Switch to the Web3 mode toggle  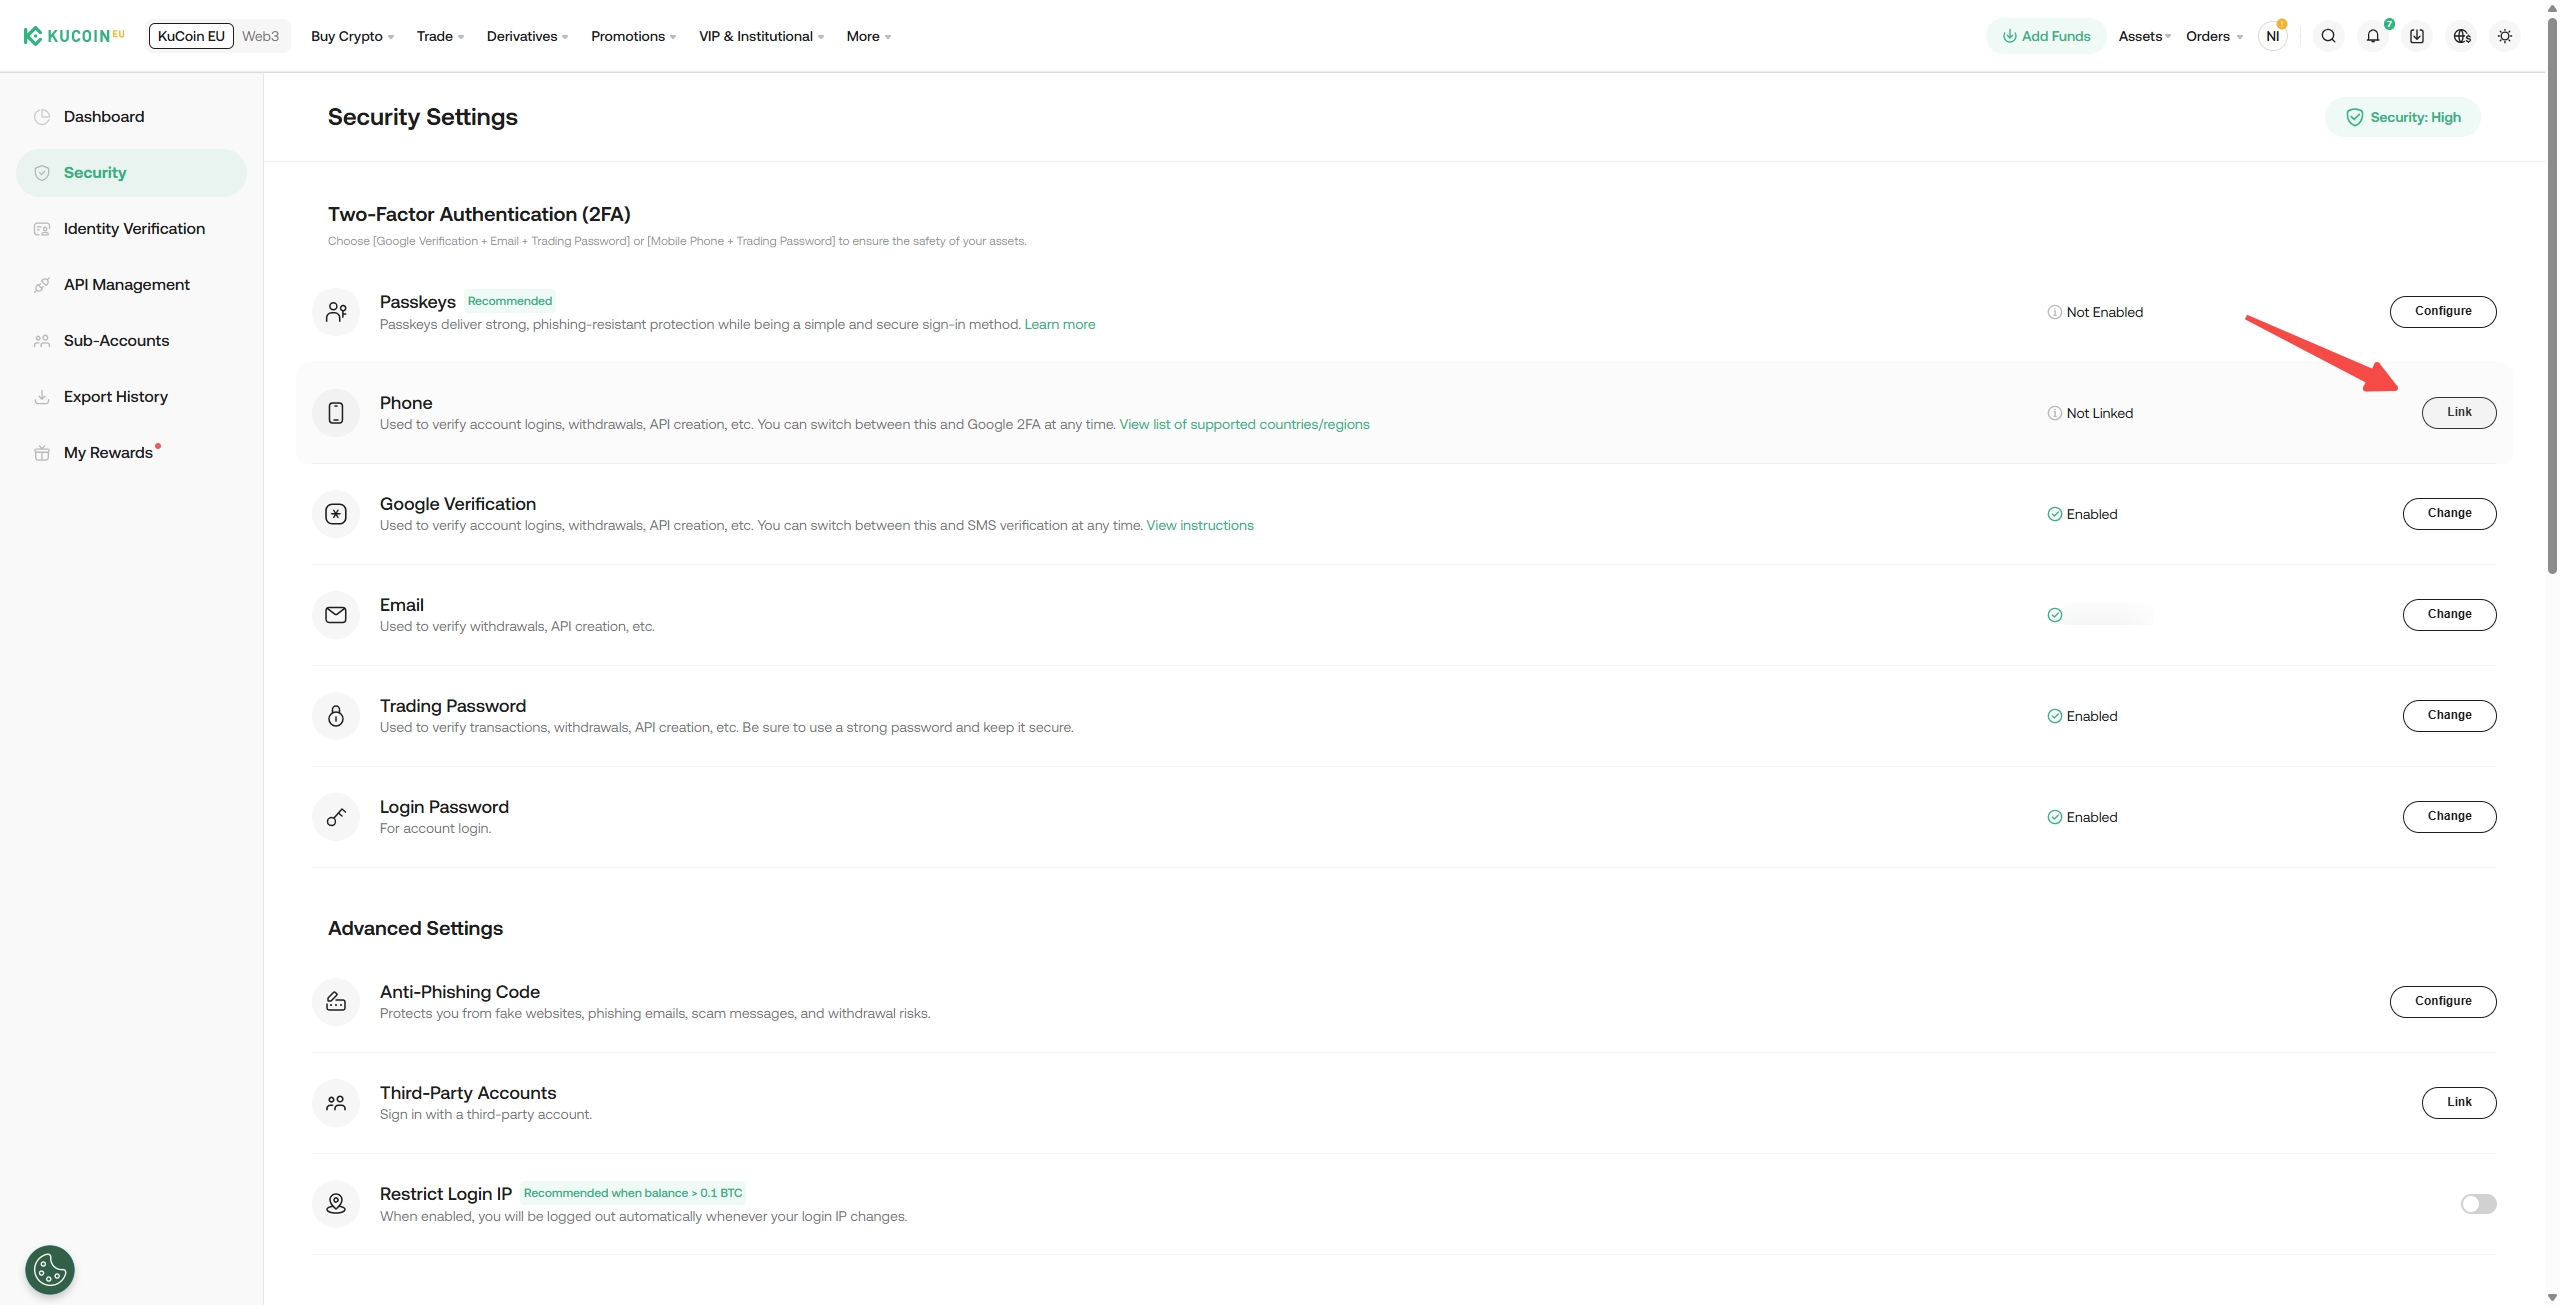[260, 36]
